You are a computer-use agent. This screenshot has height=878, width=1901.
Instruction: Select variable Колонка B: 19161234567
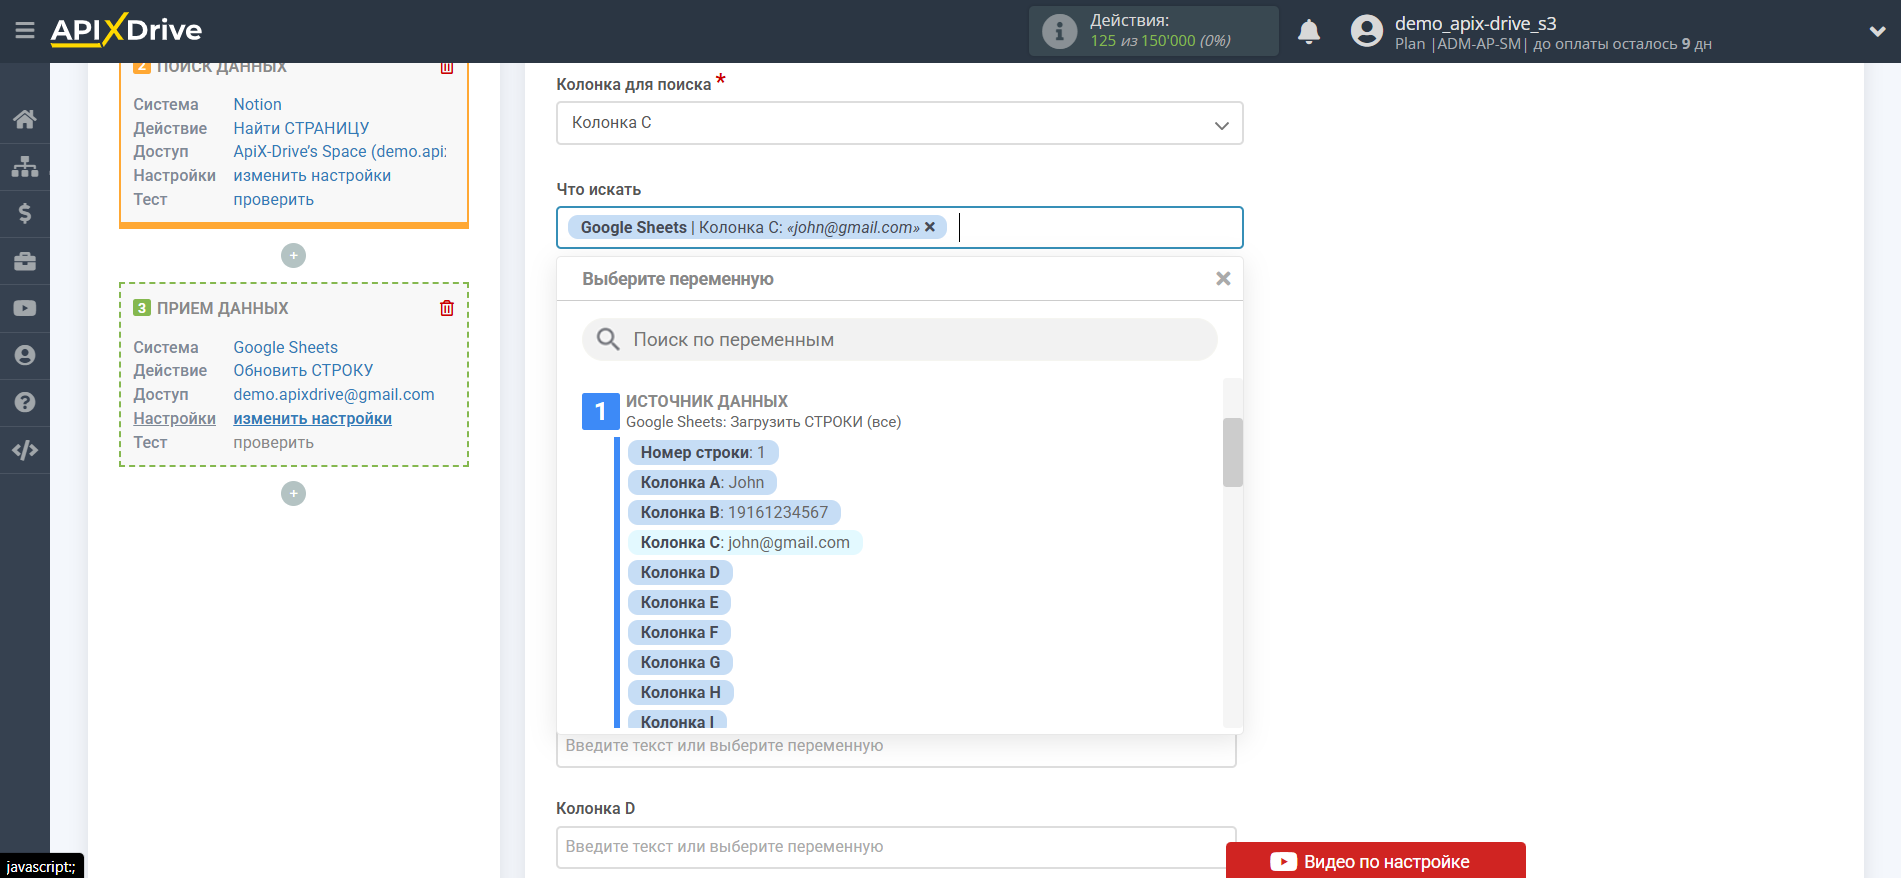734,512
